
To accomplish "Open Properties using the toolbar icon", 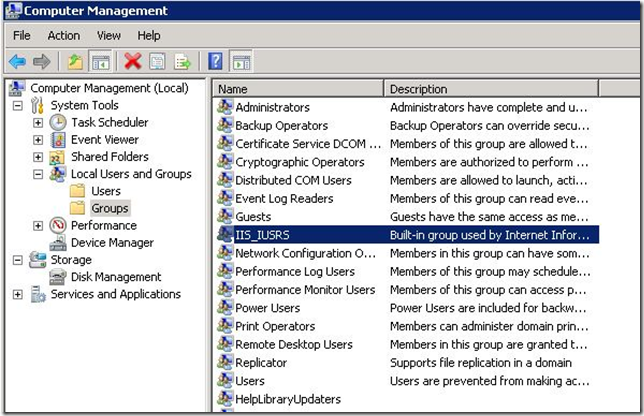I will pos(157,61).
